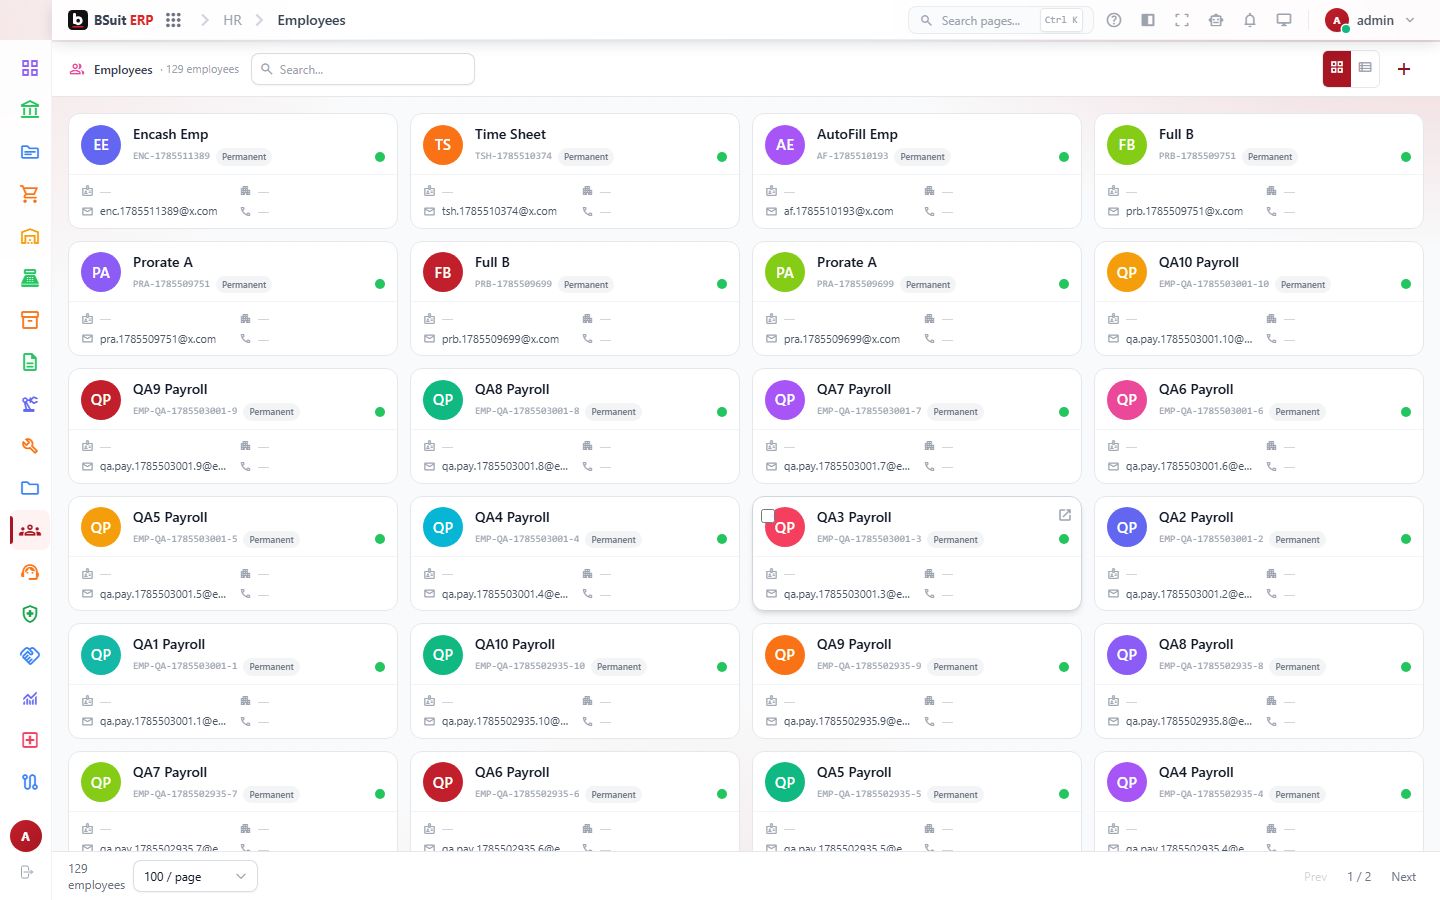
Task: Add a new employee with plus button
Action: (x=1404, y=69)
